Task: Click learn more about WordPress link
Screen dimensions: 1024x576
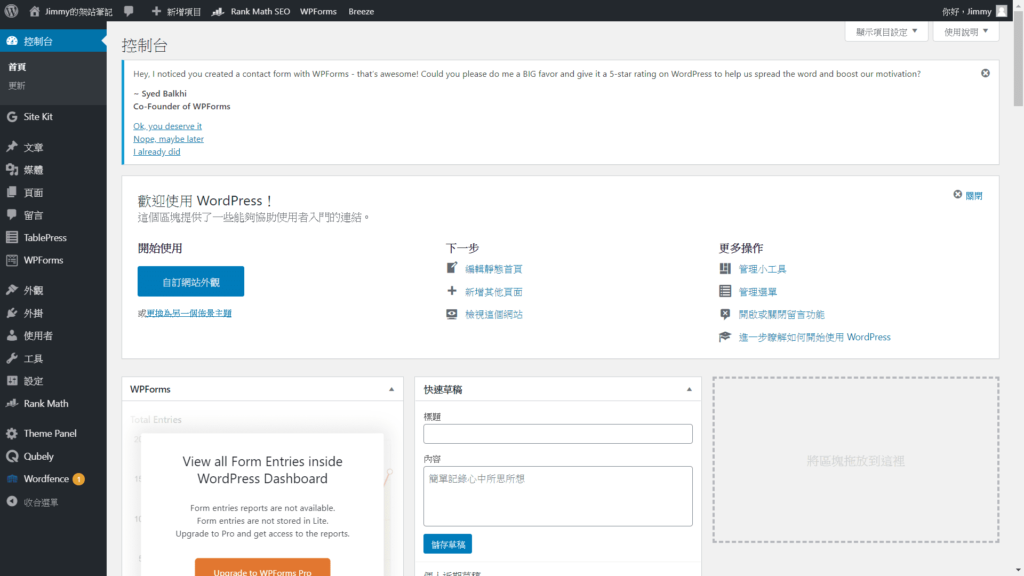Action: click(814, 337)
